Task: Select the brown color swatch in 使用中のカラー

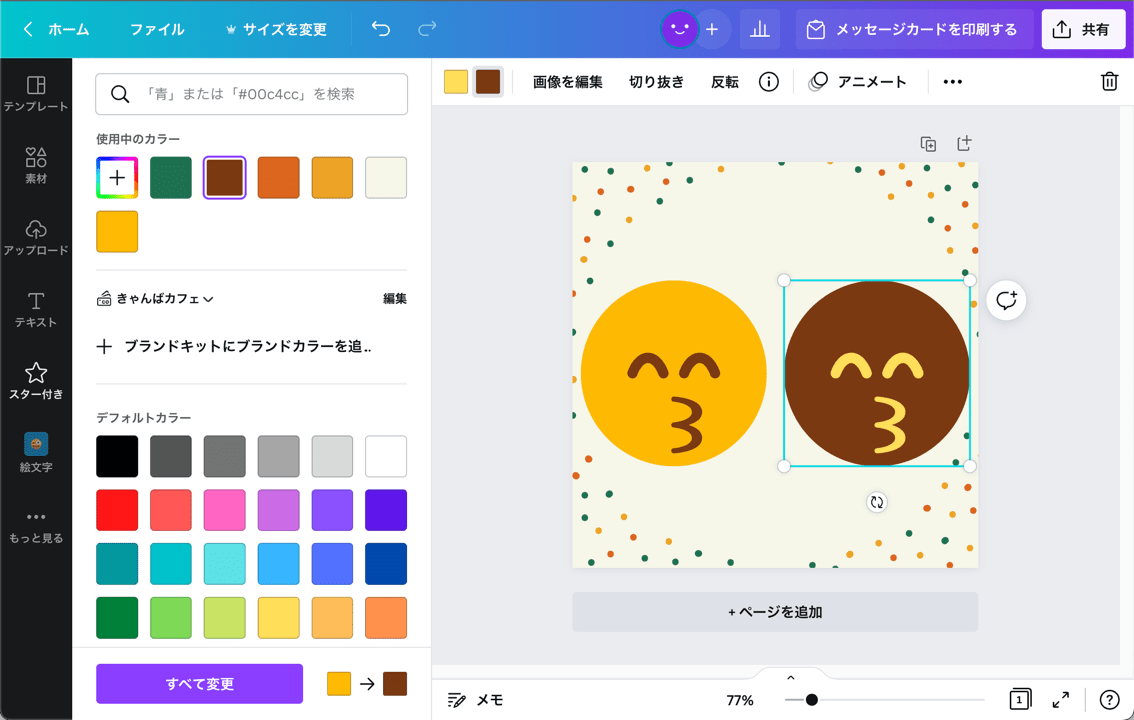Action: point(224,177)
